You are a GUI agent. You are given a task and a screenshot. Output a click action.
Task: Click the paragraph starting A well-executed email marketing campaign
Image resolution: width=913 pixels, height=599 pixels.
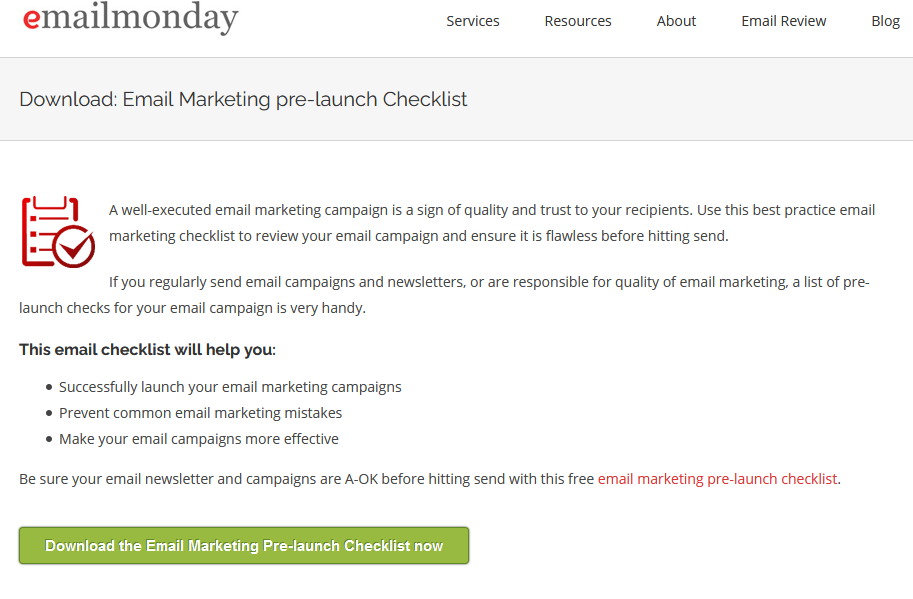click(x=490, y=223)
